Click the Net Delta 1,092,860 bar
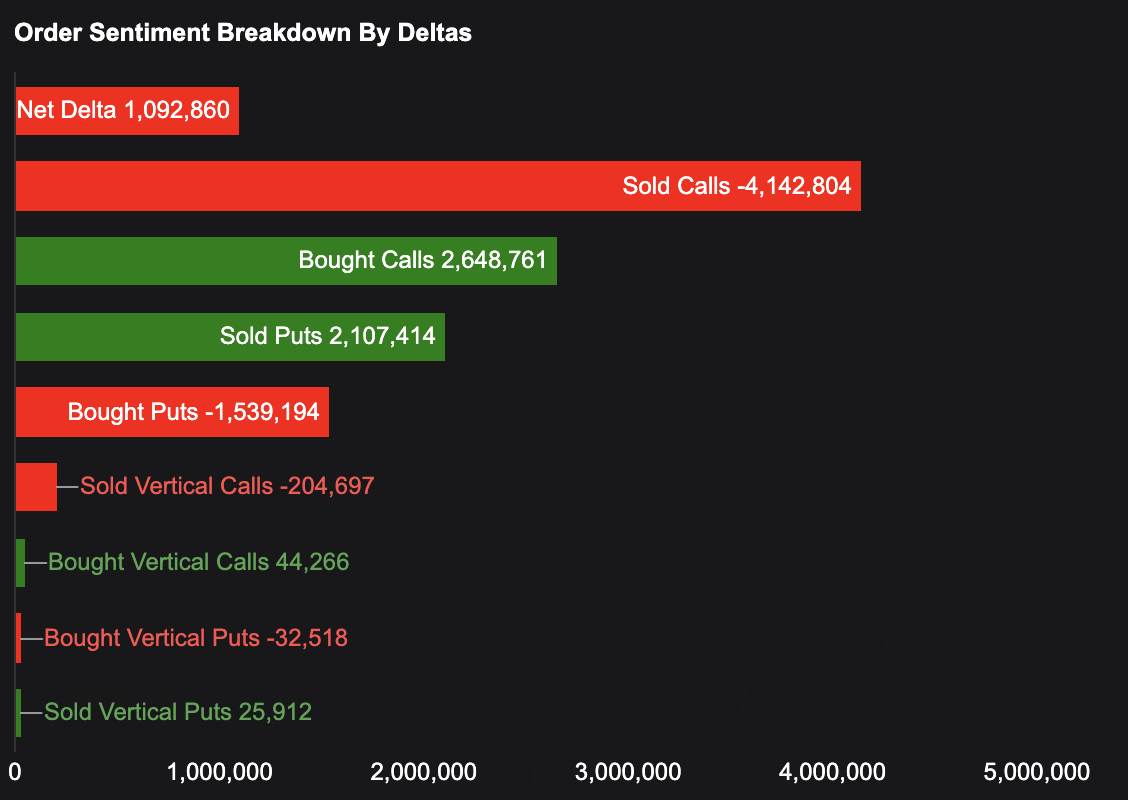1128x800 pixels. (127, 110)
